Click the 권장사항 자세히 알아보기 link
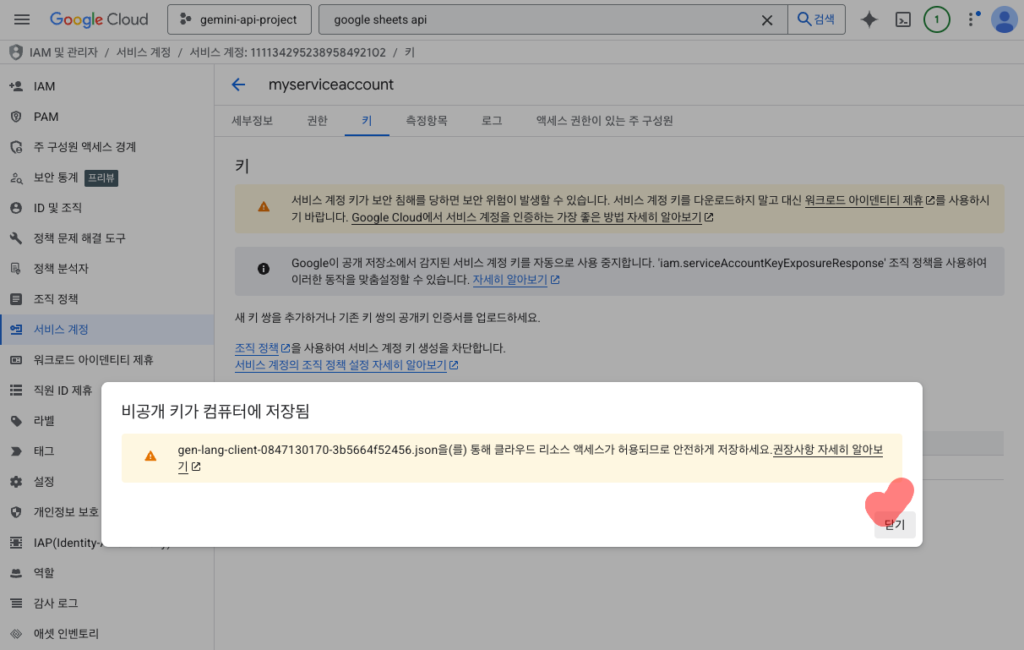 click(x=827, y=450)
